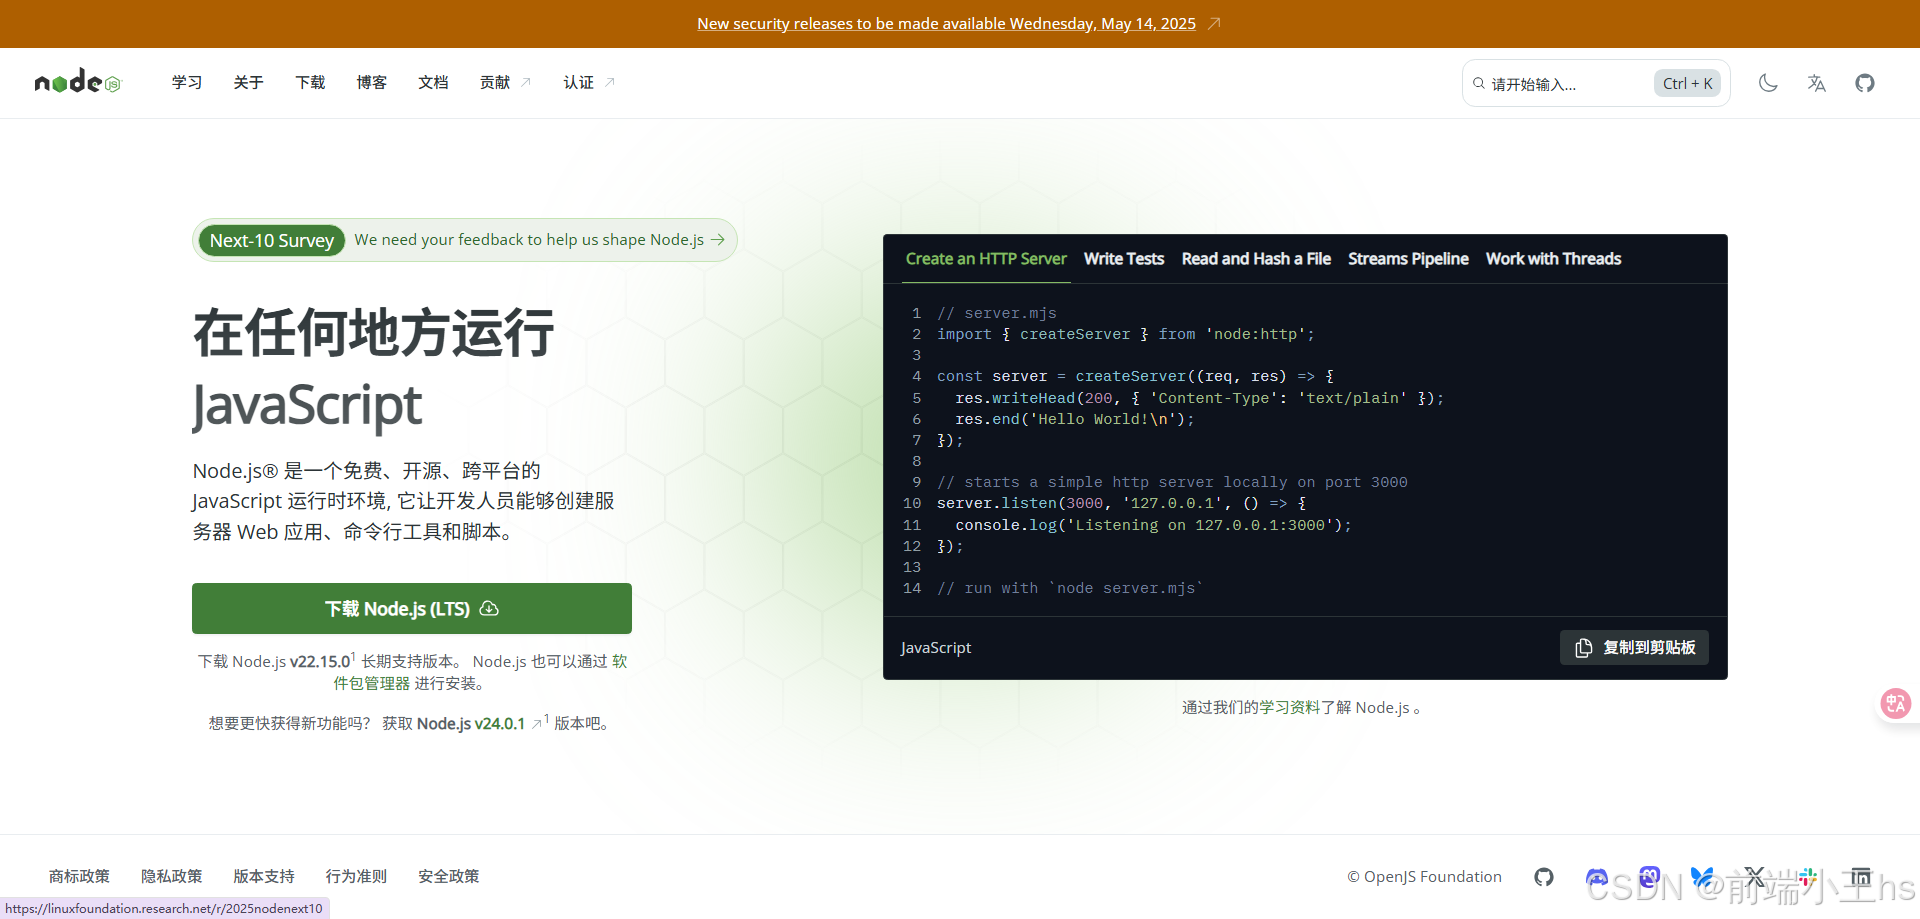Click the code line 'import { createServer }'
Image resolution: width=1920 pixels, height=919 pixels.
1126,334
